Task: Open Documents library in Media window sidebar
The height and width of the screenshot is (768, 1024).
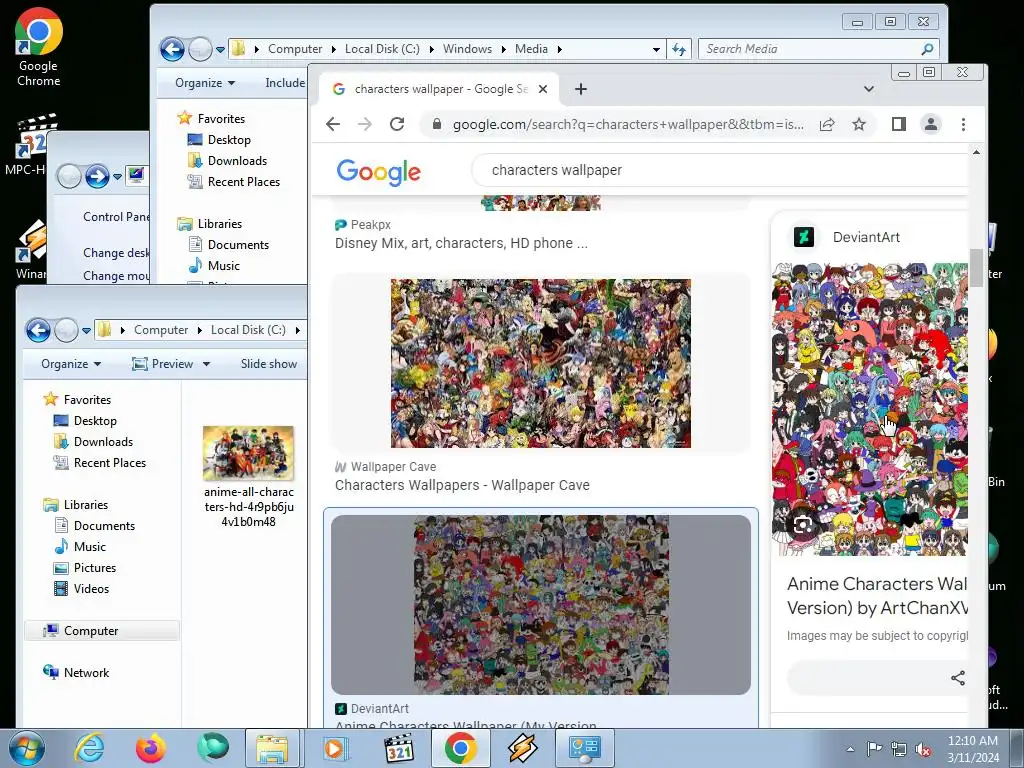Action: coord(238,244)
